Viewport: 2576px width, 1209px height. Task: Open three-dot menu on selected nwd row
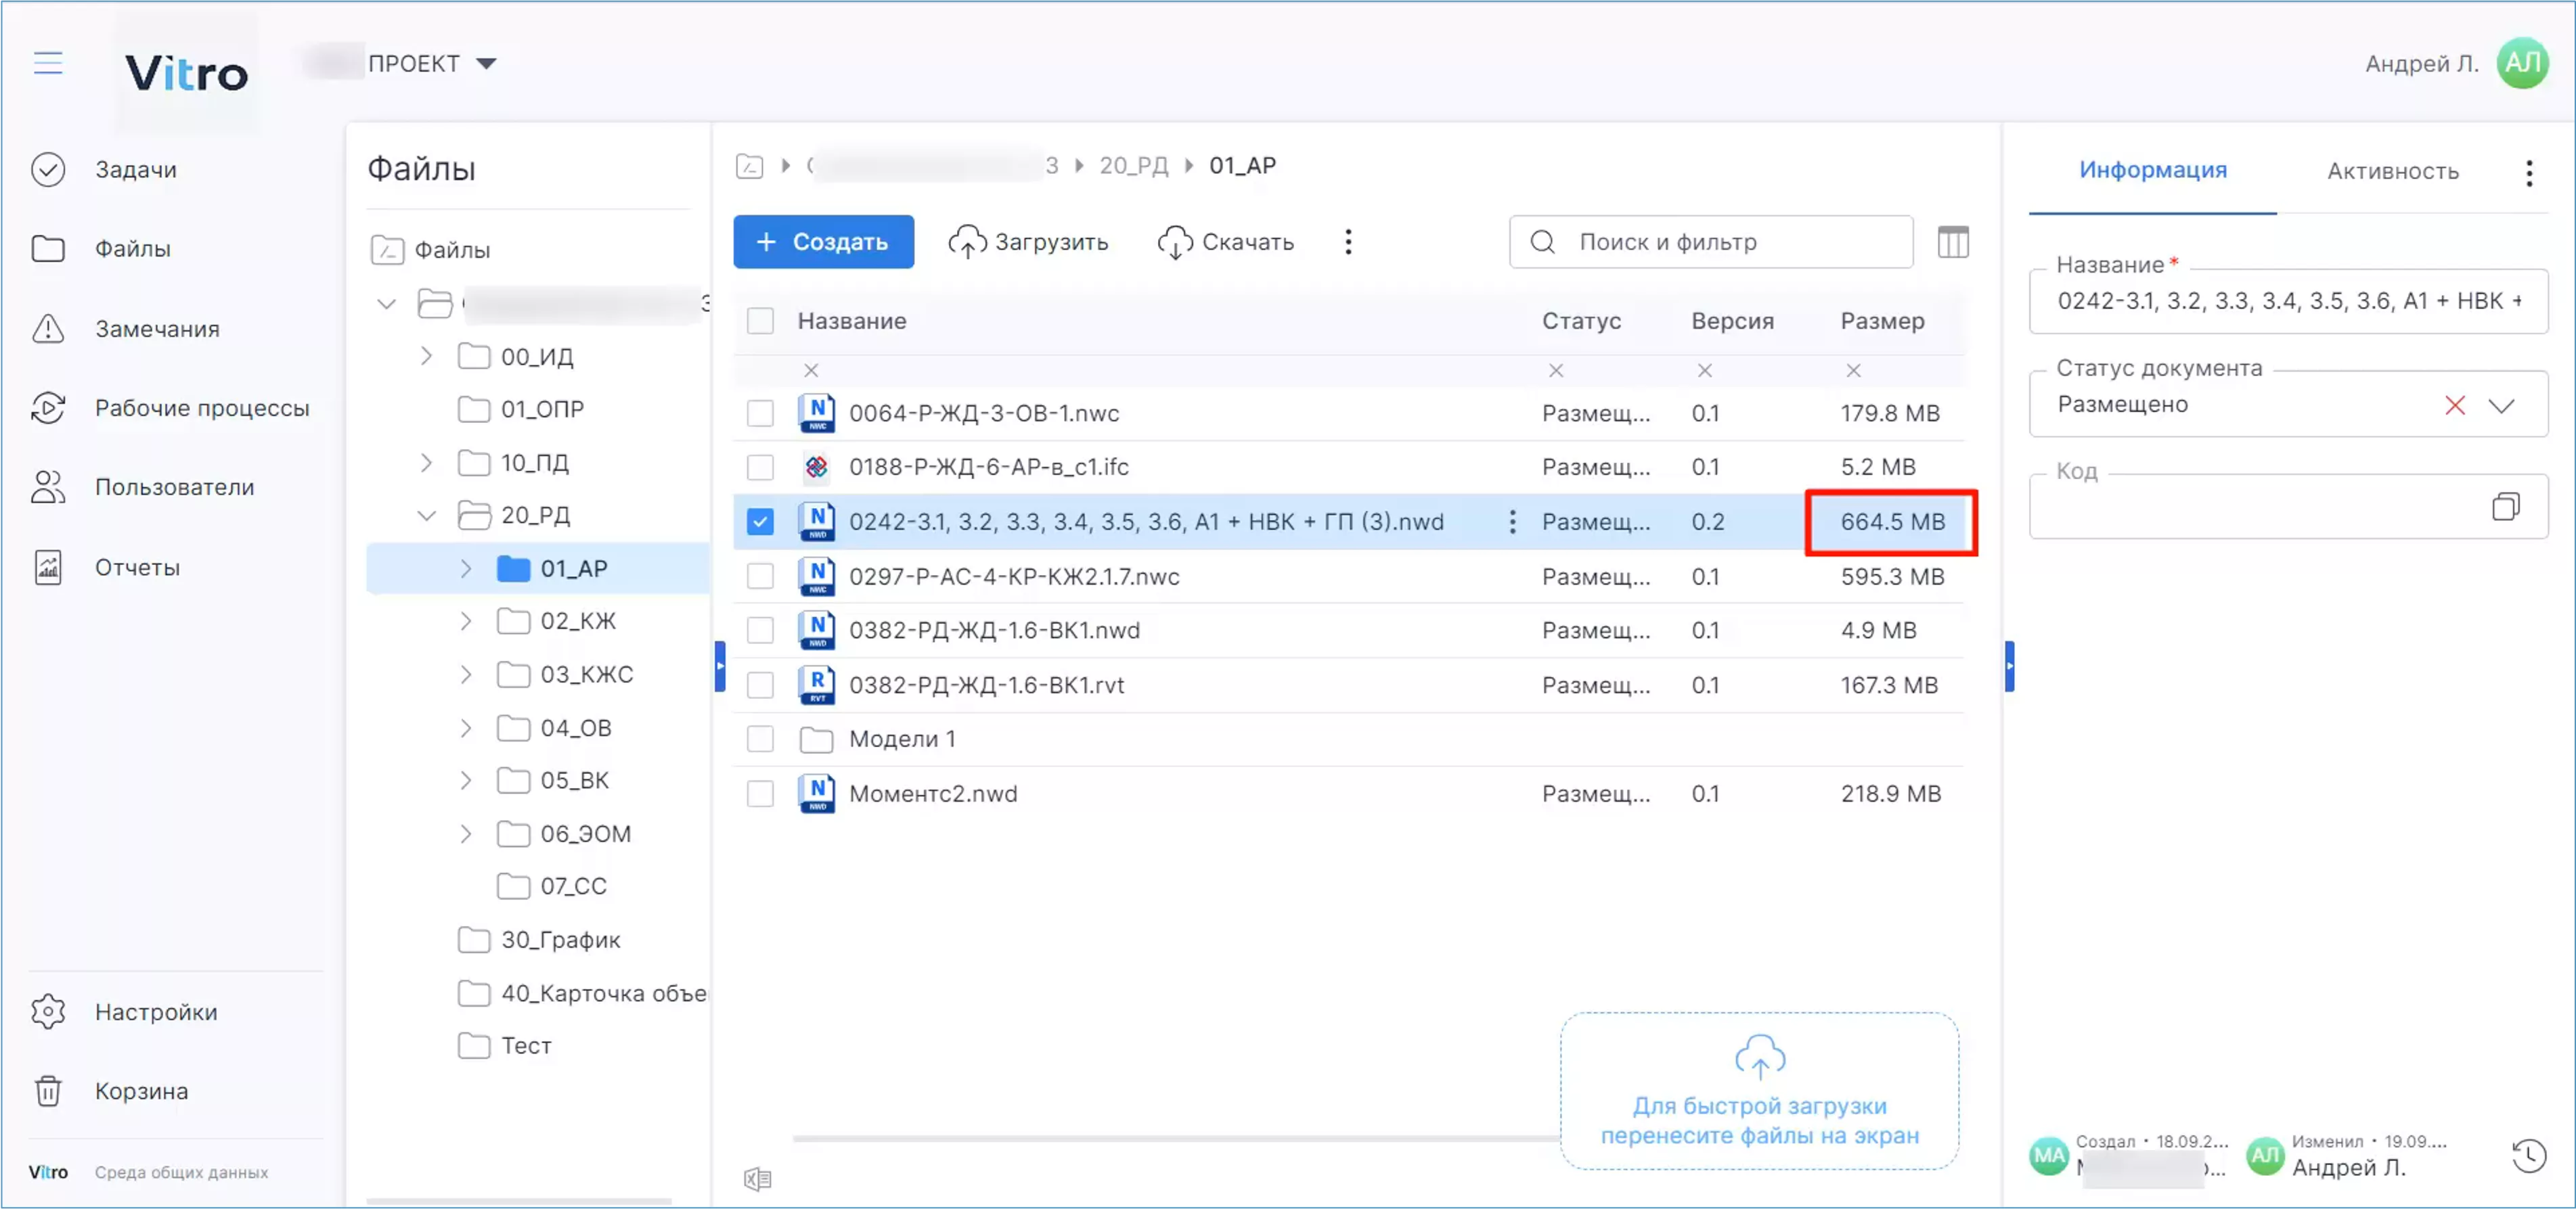[1512, 521]
